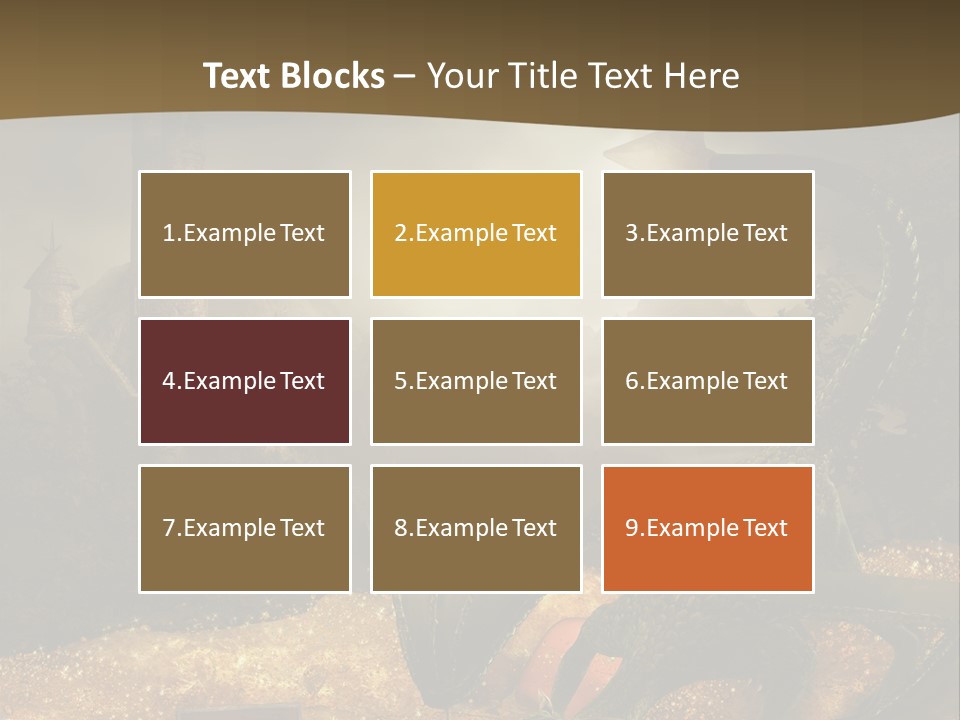This screenshot has width=960, height=720.
Task: Click the orange 9.Example Text block
Action: click(x=707, y=528)
